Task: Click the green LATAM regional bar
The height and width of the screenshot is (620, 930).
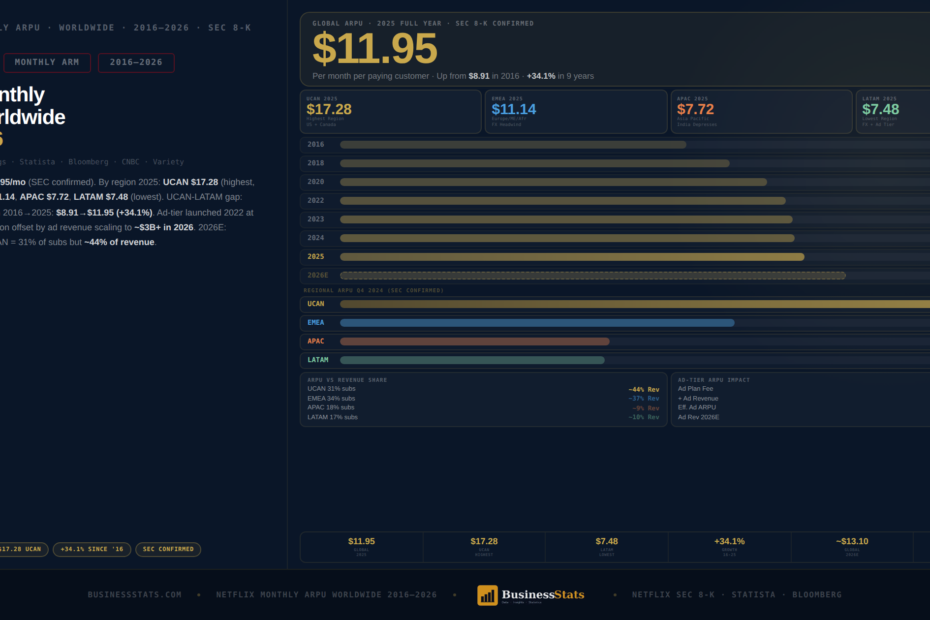Action: (472, 360)
